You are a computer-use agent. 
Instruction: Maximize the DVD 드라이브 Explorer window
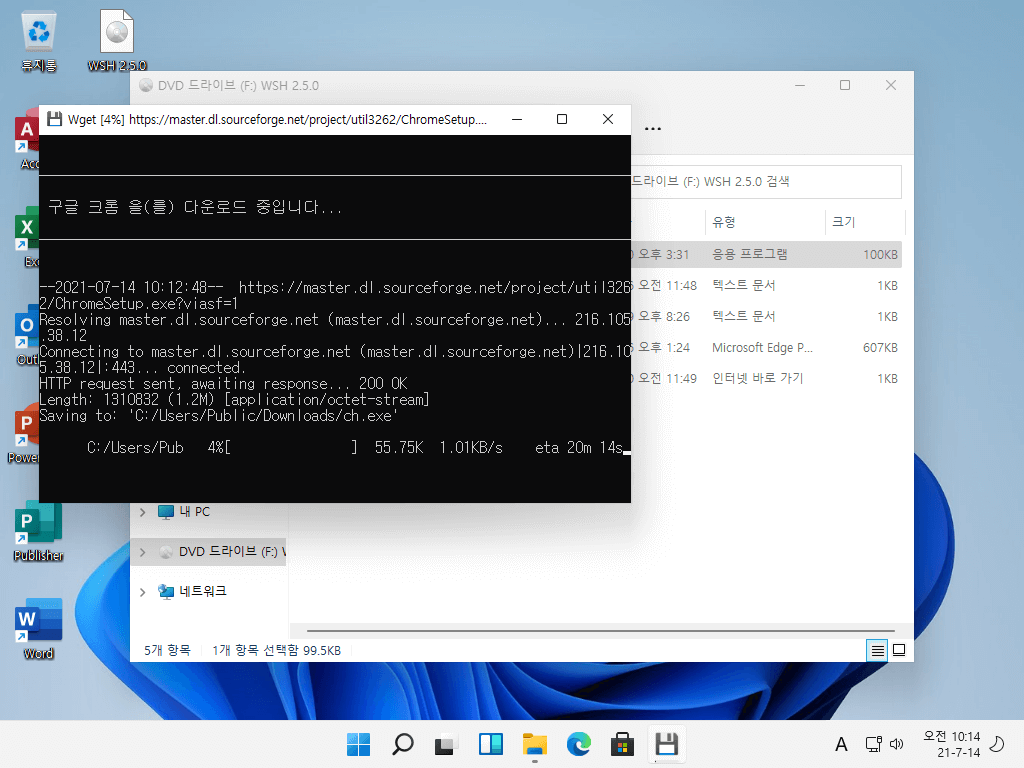point(845,86)
